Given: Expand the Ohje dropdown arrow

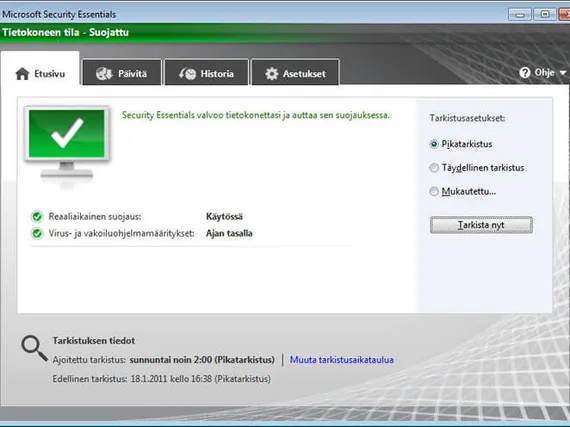Looking at the screenshot, I should [562, 73].
